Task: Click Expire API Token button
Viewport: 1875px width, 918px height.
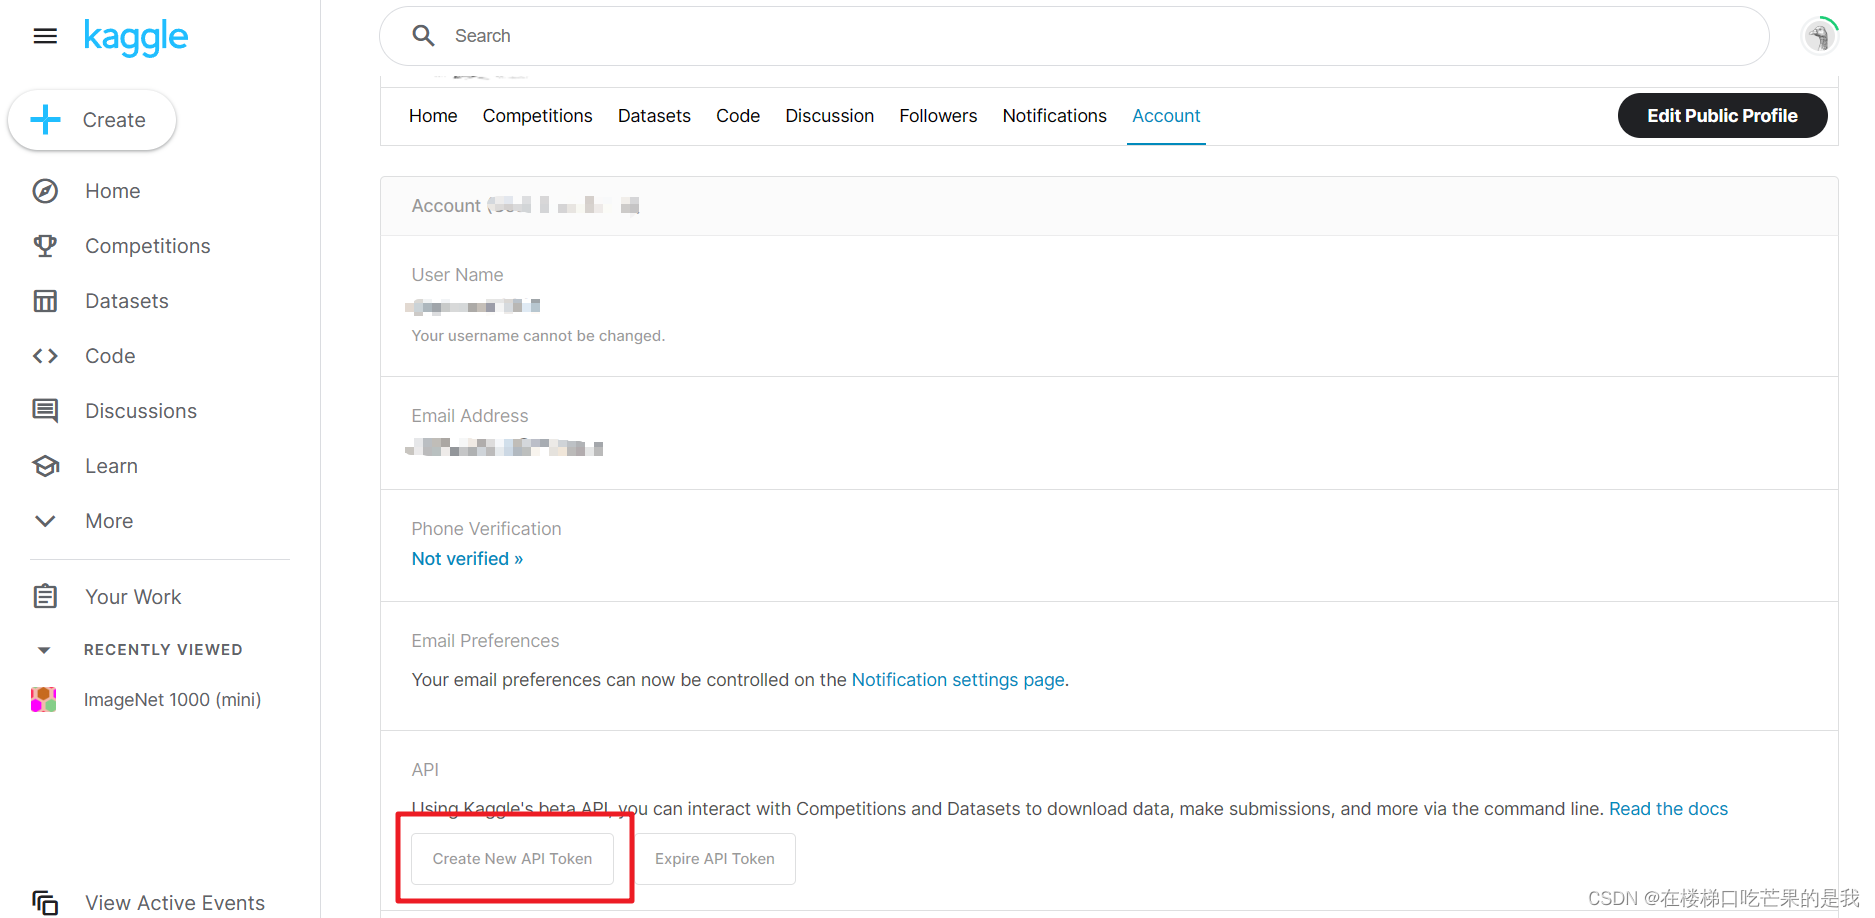Action: click(715, 859)
